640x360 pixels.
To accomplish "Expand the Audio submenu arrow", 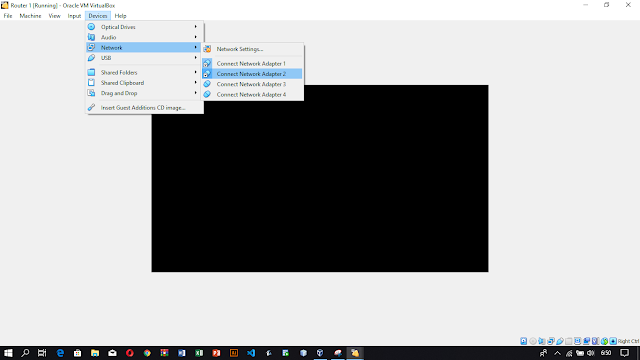I will [196, 37].
